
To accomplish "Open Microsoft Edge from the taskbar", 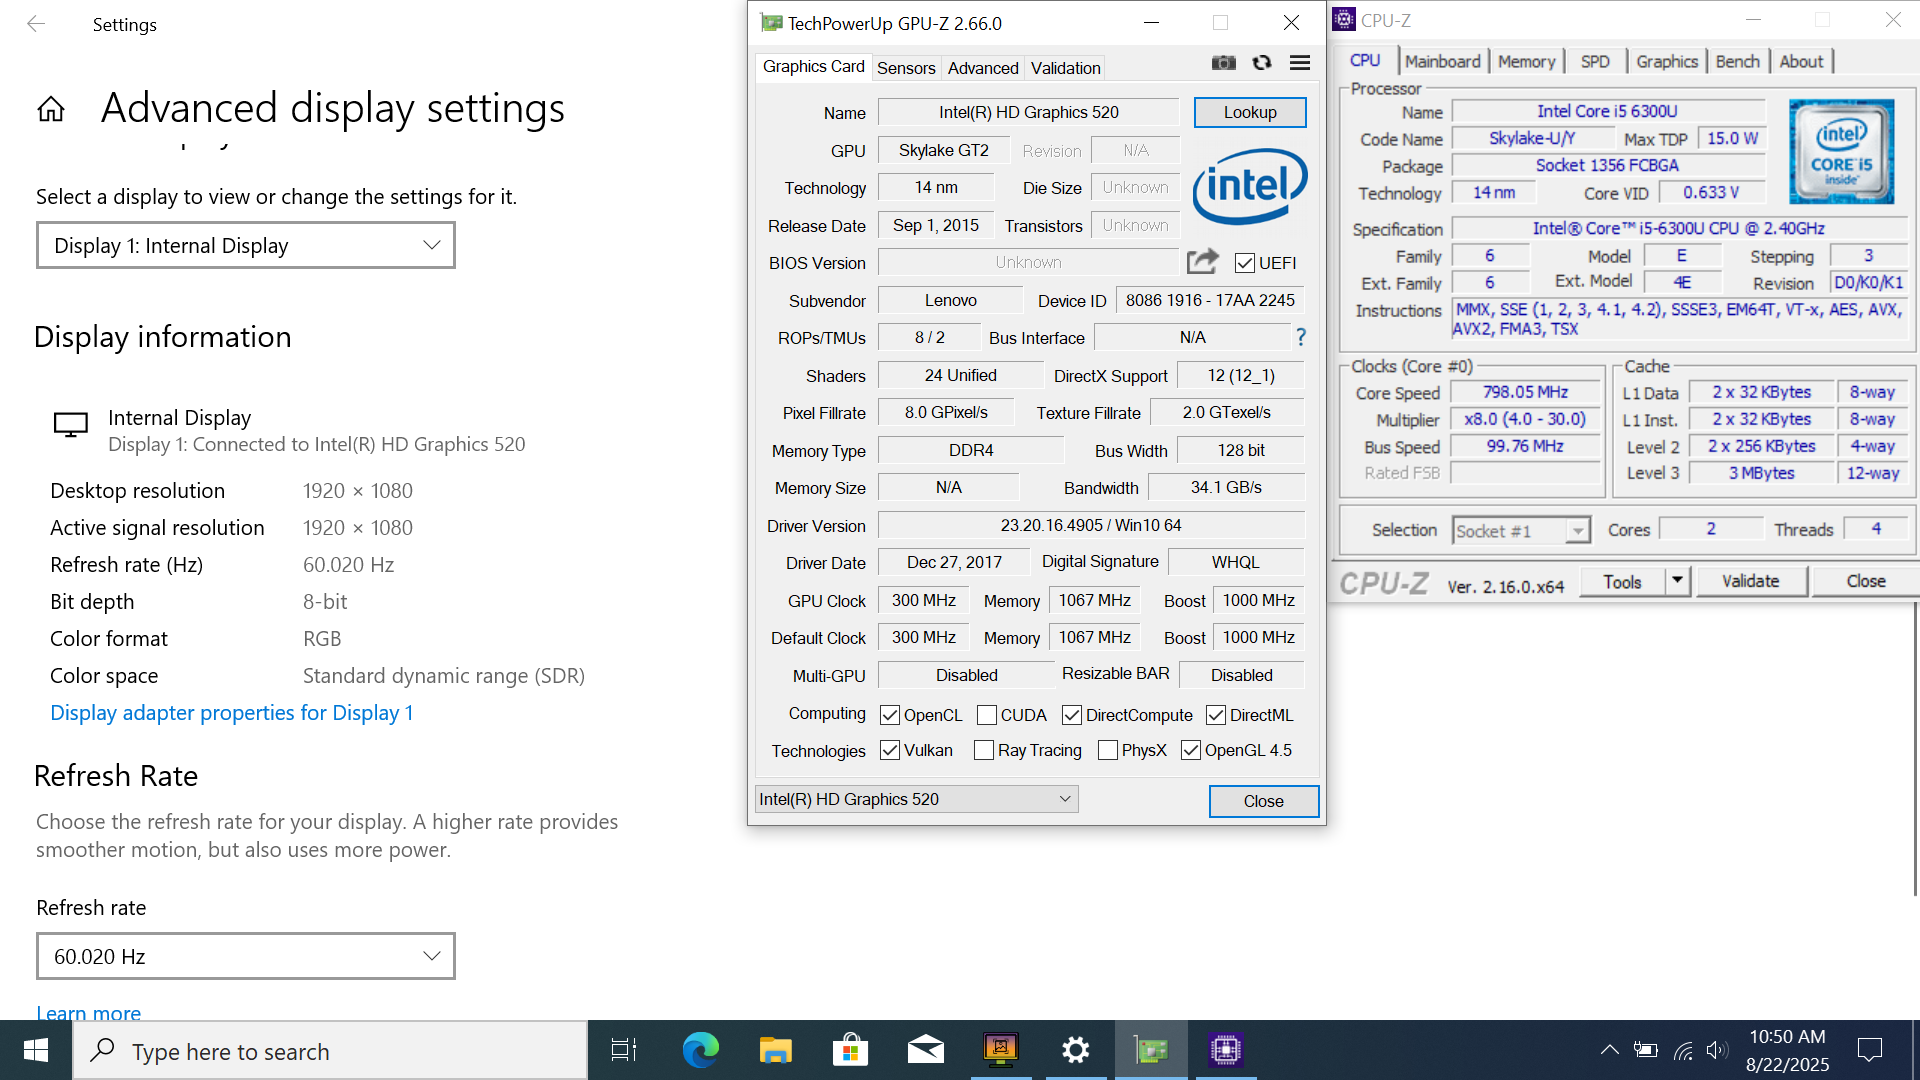I will pyautogui.click(x=700, y=1050).
